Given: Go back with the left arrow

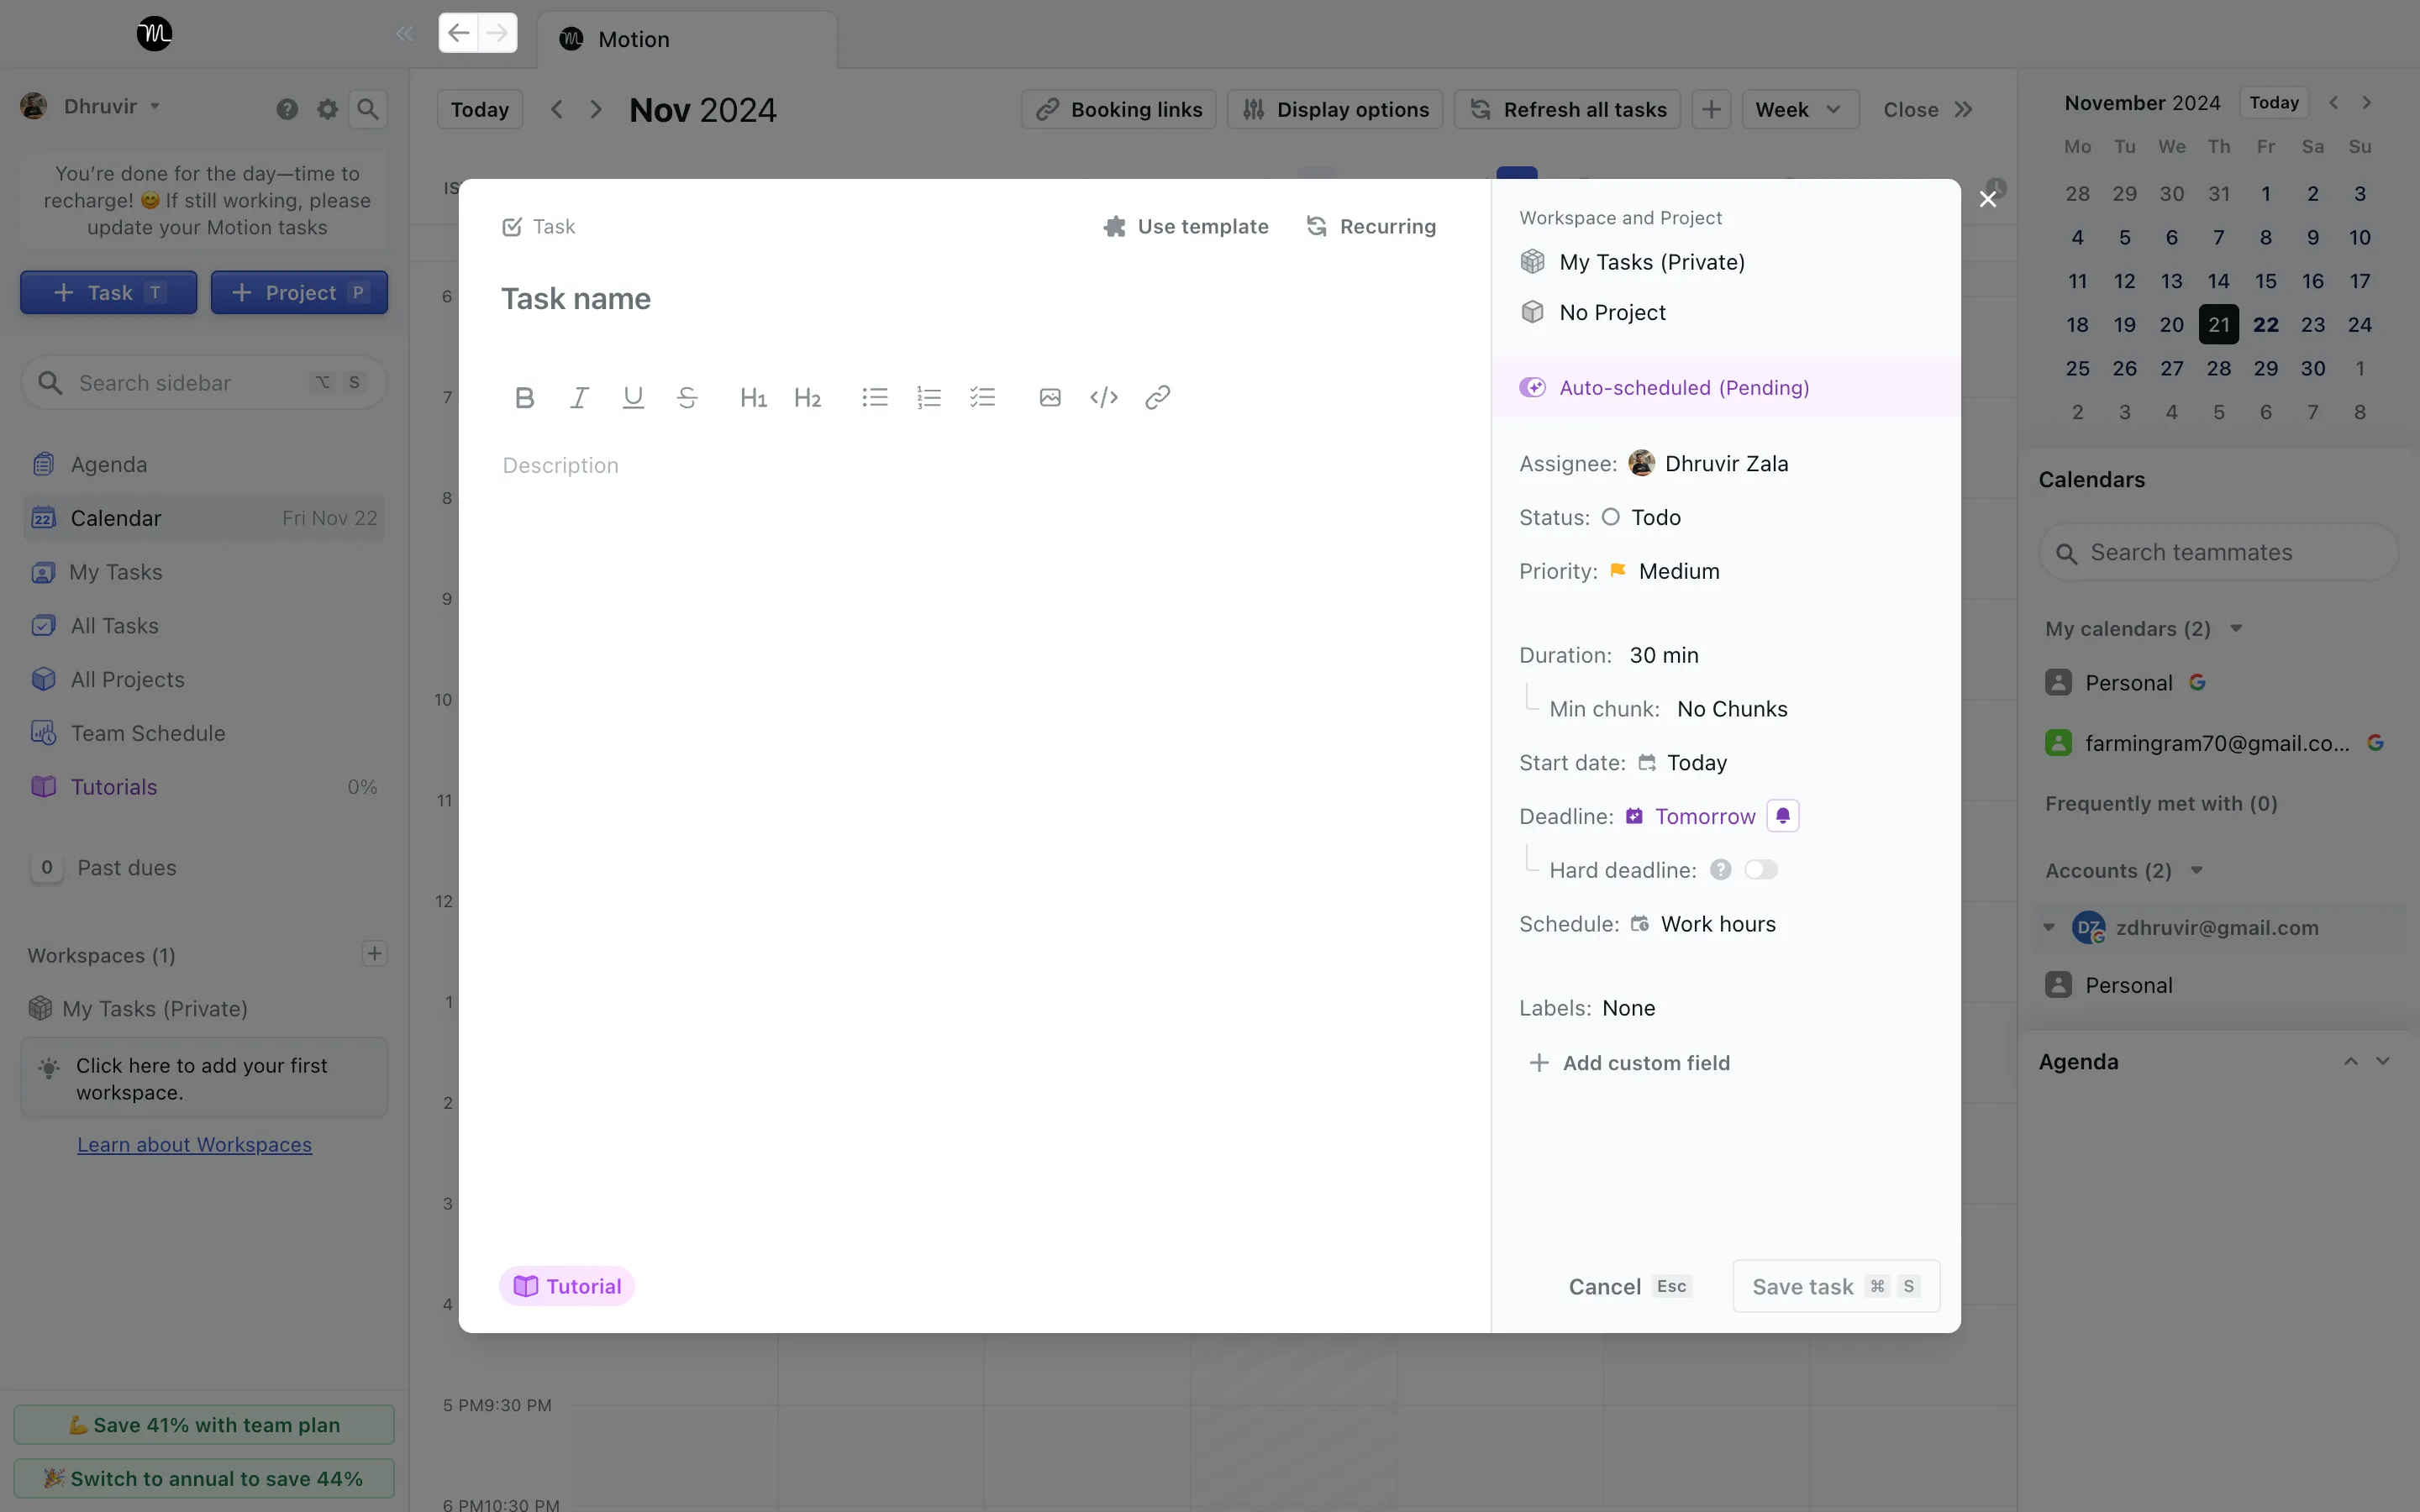Looking at the screenshot, I should click(458, 33).
